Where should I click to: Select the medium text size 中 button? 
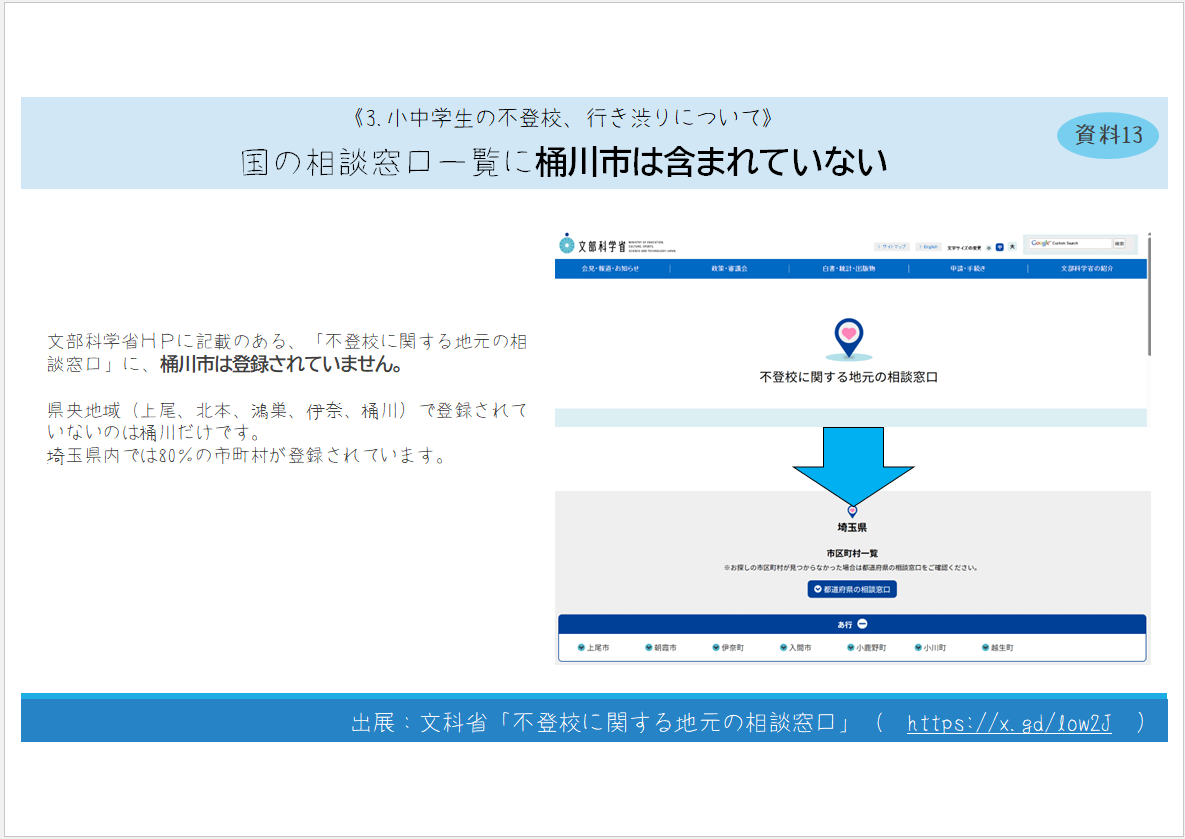pyautogui.click(x=1000, y=247)
